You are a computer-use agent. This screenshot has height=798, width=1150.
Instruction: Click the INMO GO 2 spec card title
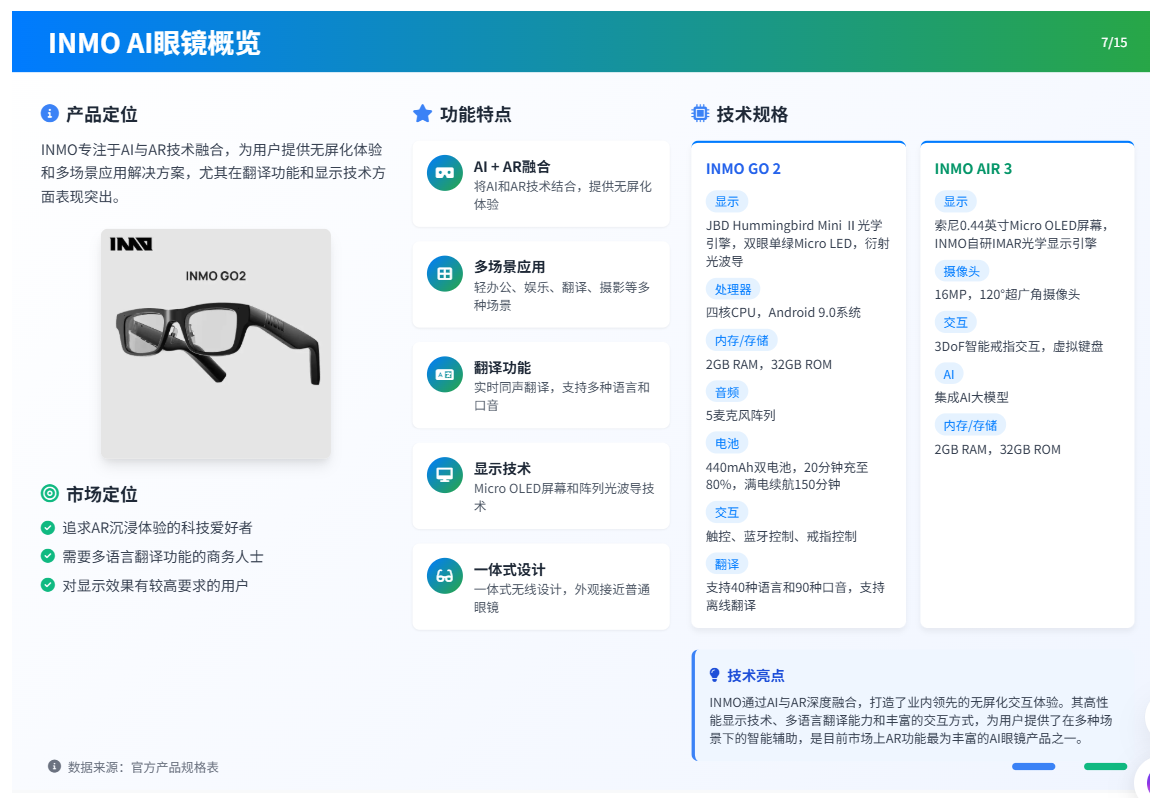tap(743, 169)
